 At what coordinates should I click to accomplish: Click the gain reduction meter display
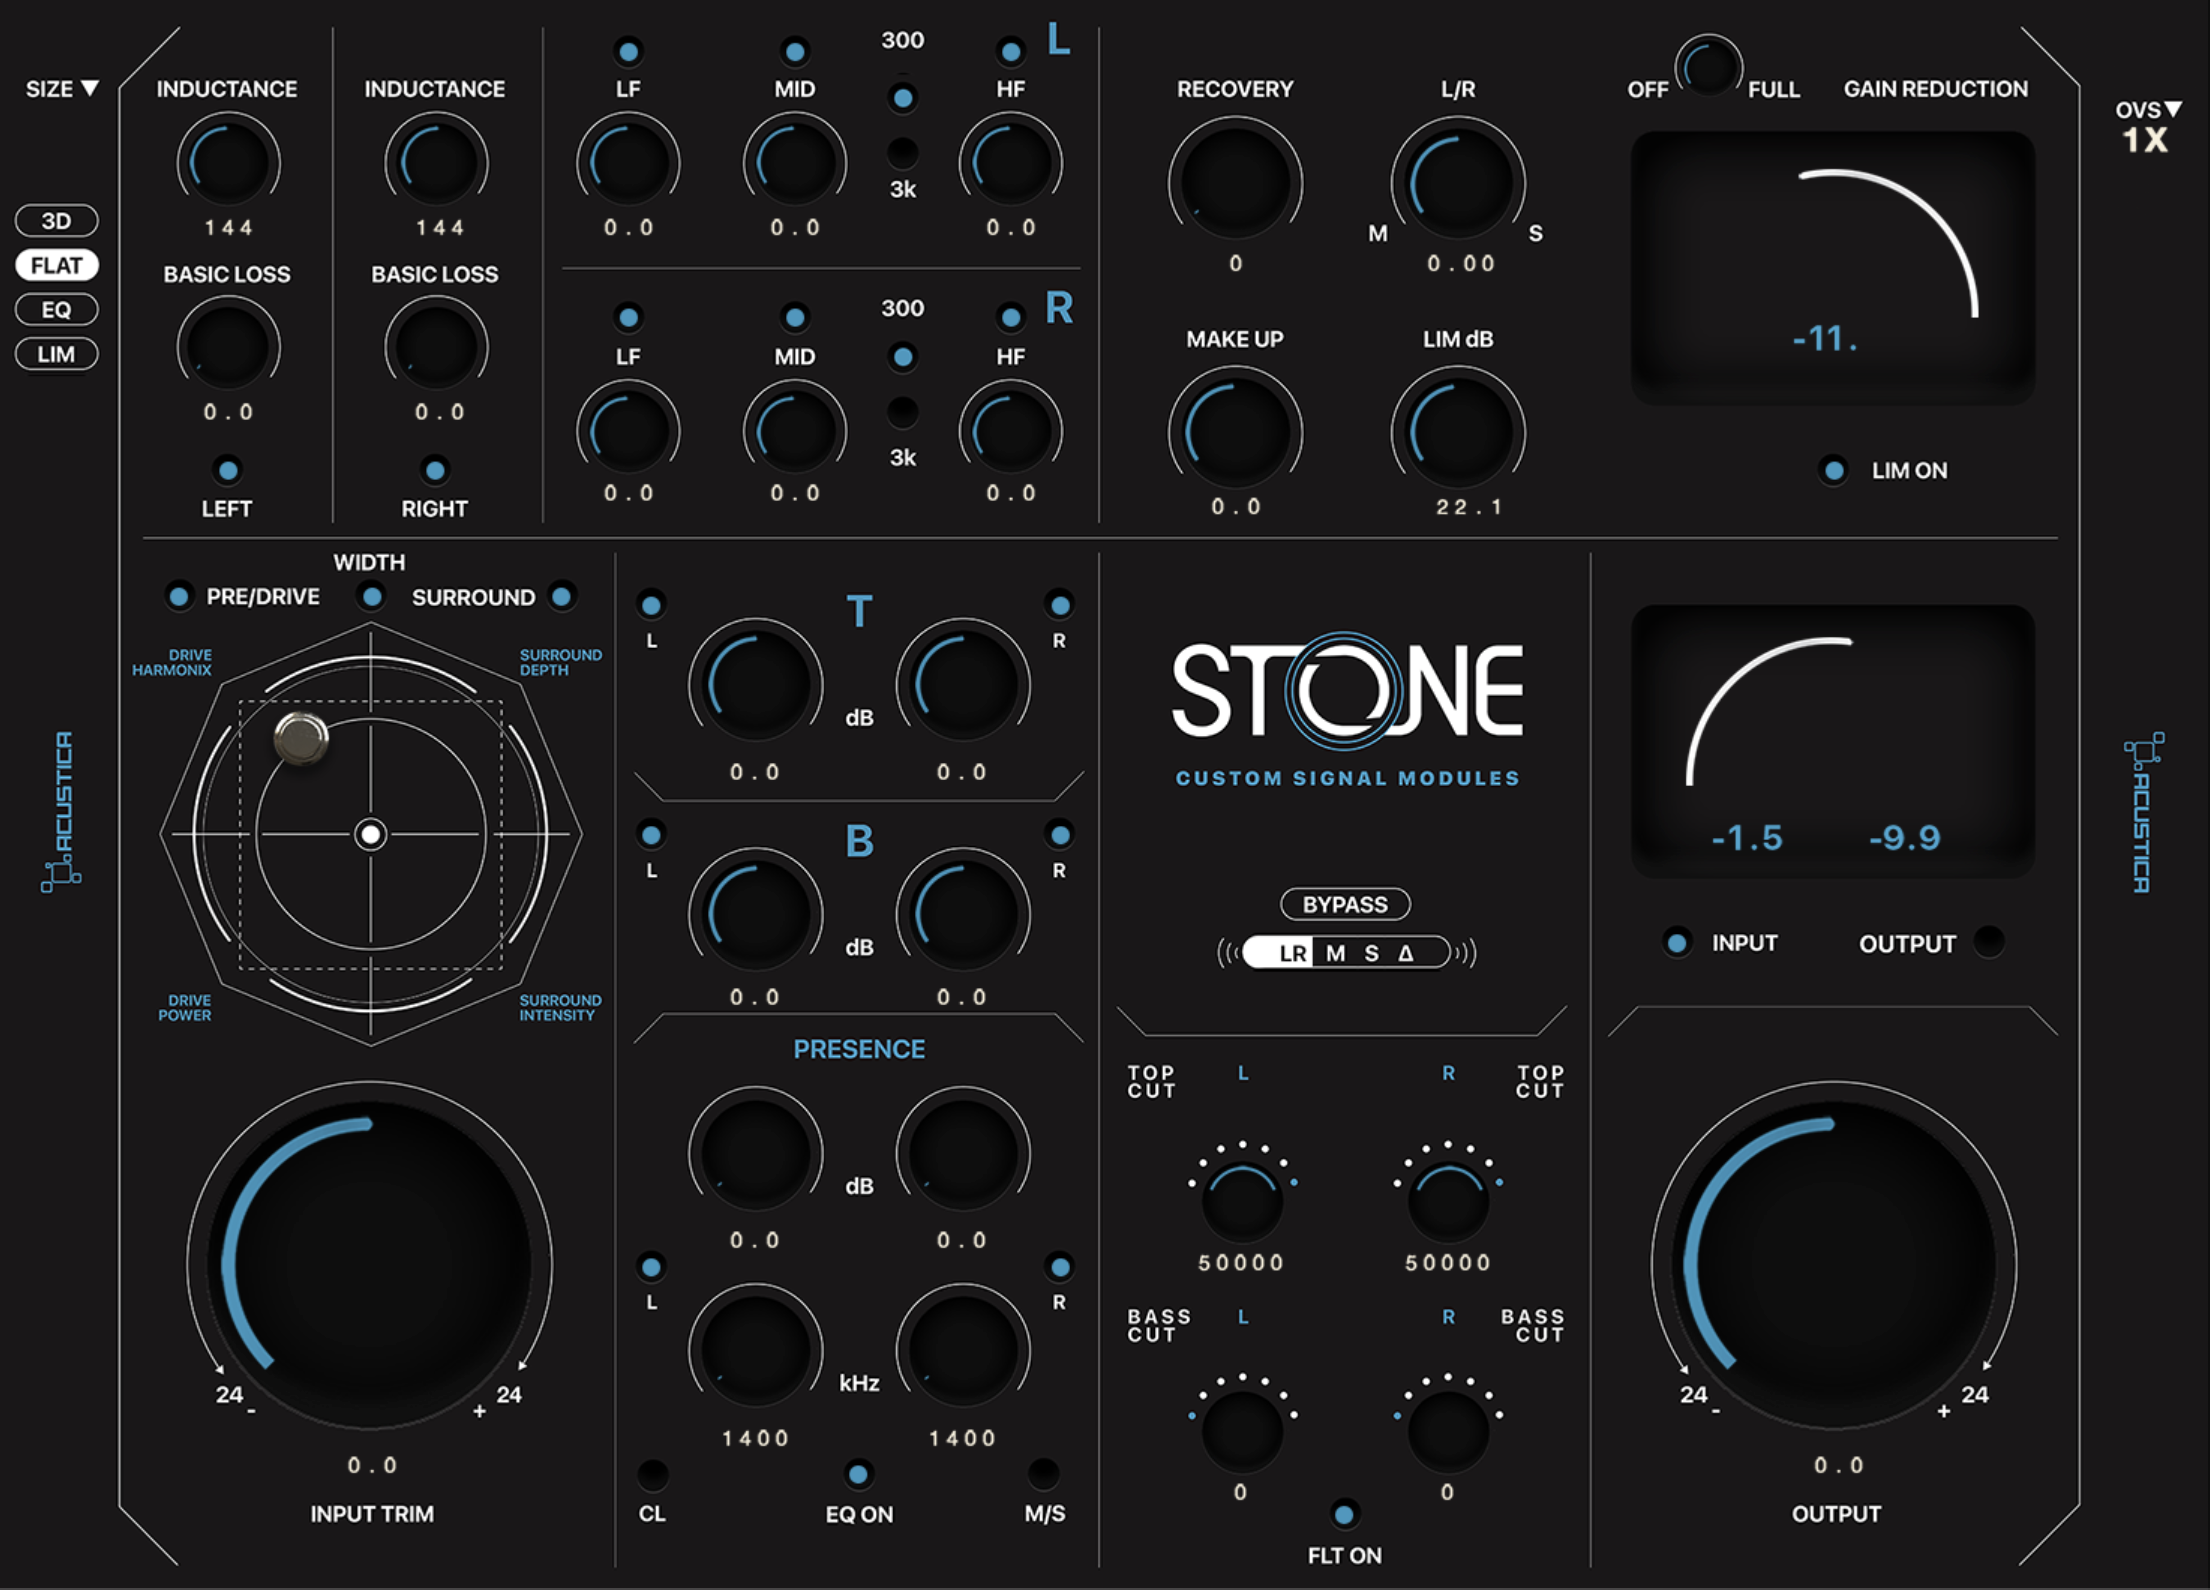1833,268
